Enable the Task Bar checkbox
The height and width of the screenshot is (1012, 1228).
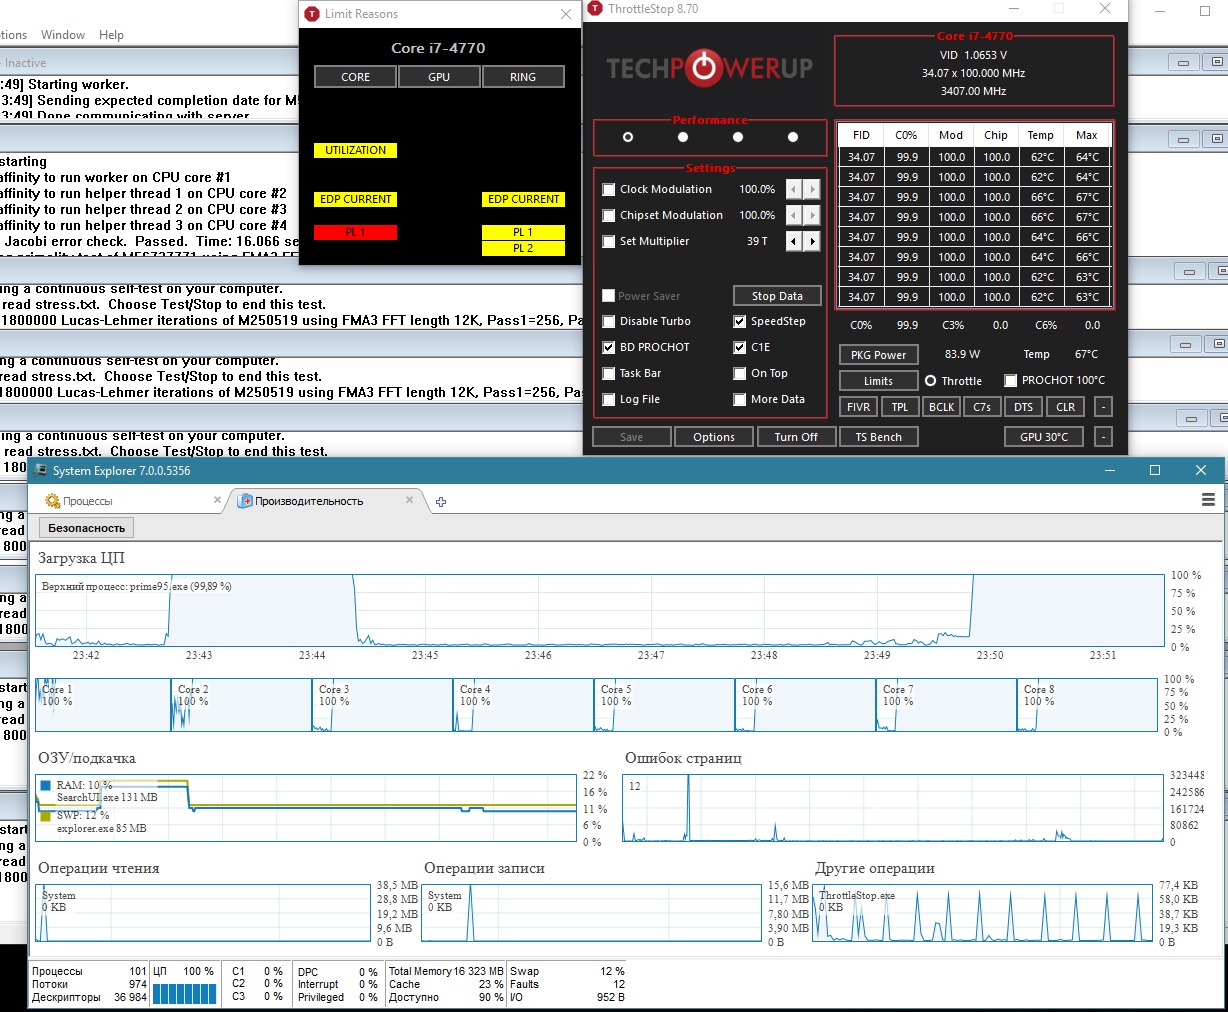click(608, 373)
